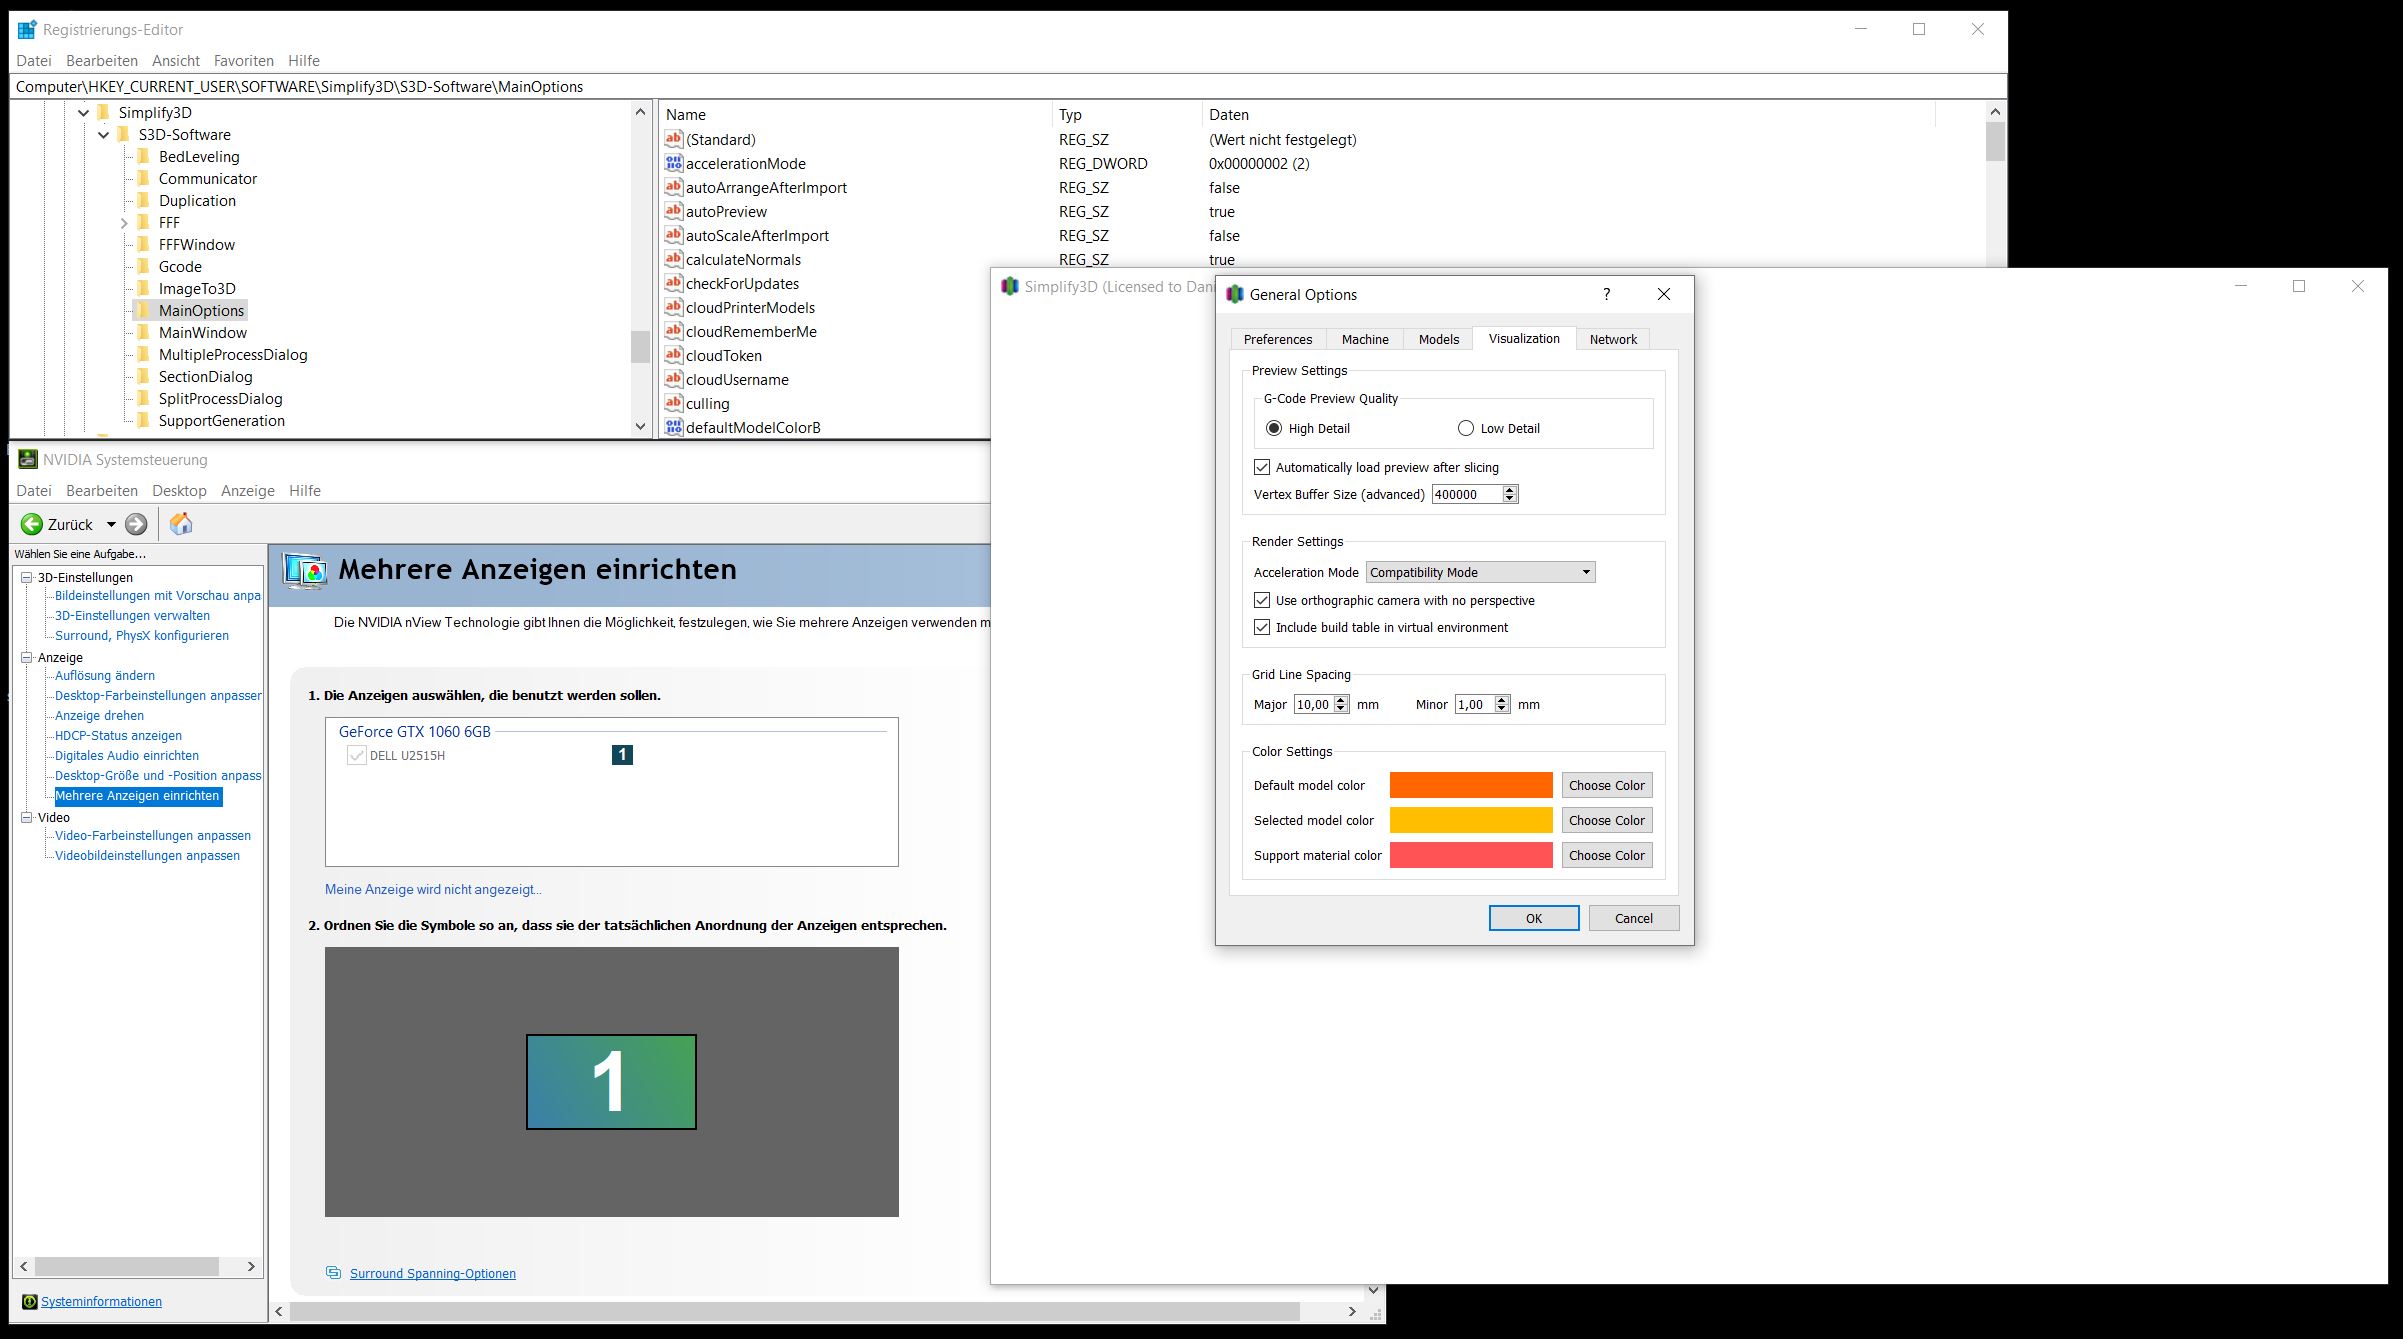Click the Simplify3D window title icon

pyautogui.click(x=1010, y=286)
